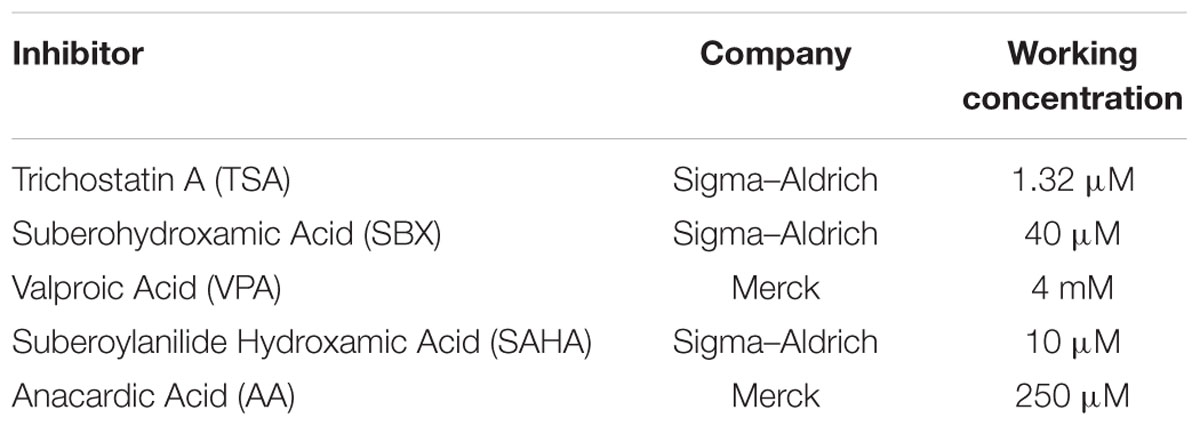This screenshot has height=426, width=1200.
Task: Select the Valproic Acid (VPA) cell
Action: click(x=146, y=288)
